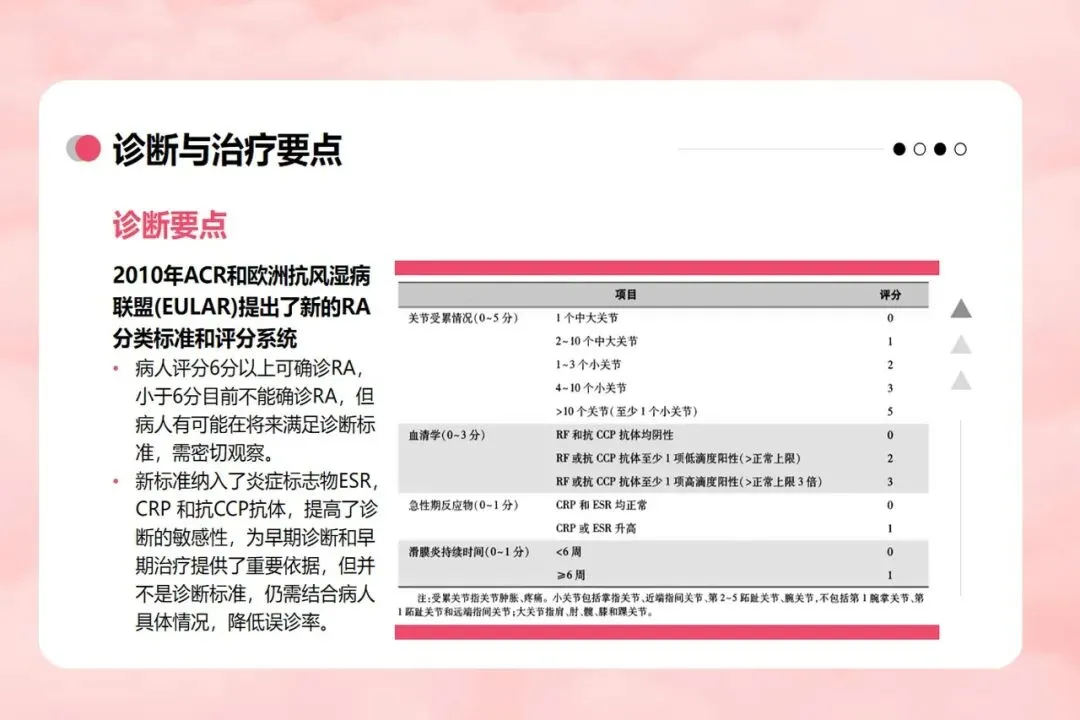
Task: Click the row text CRP和ESR均正常
Action: tap(601, 505)
